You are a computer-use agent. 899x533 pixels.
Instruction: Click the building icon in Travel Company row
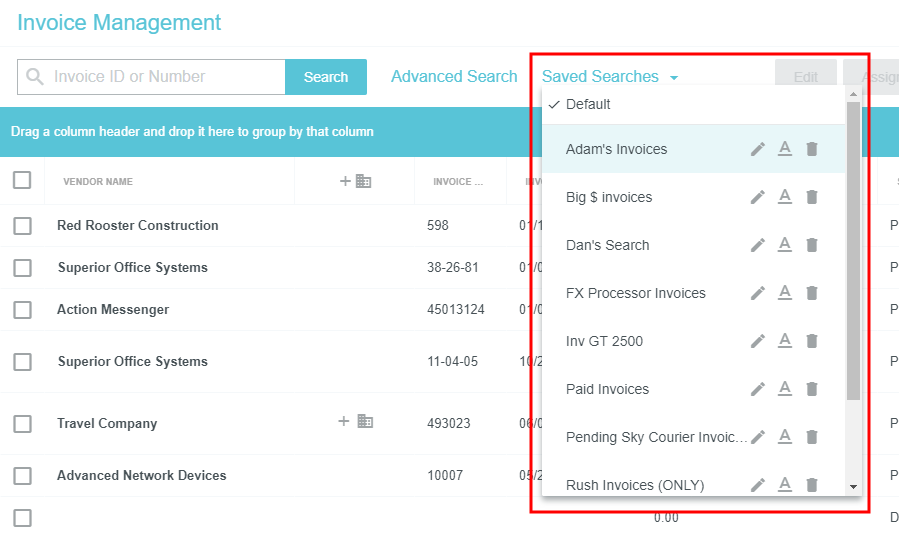[x=365, y=422]
